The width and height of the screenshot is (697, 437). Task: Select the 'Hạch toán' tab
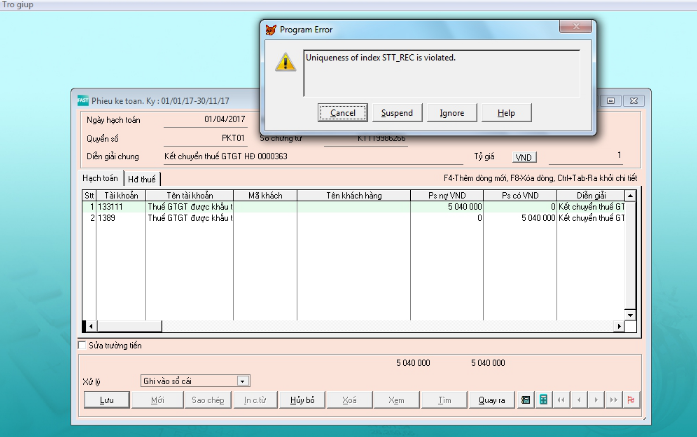click(x=100, y=177)
